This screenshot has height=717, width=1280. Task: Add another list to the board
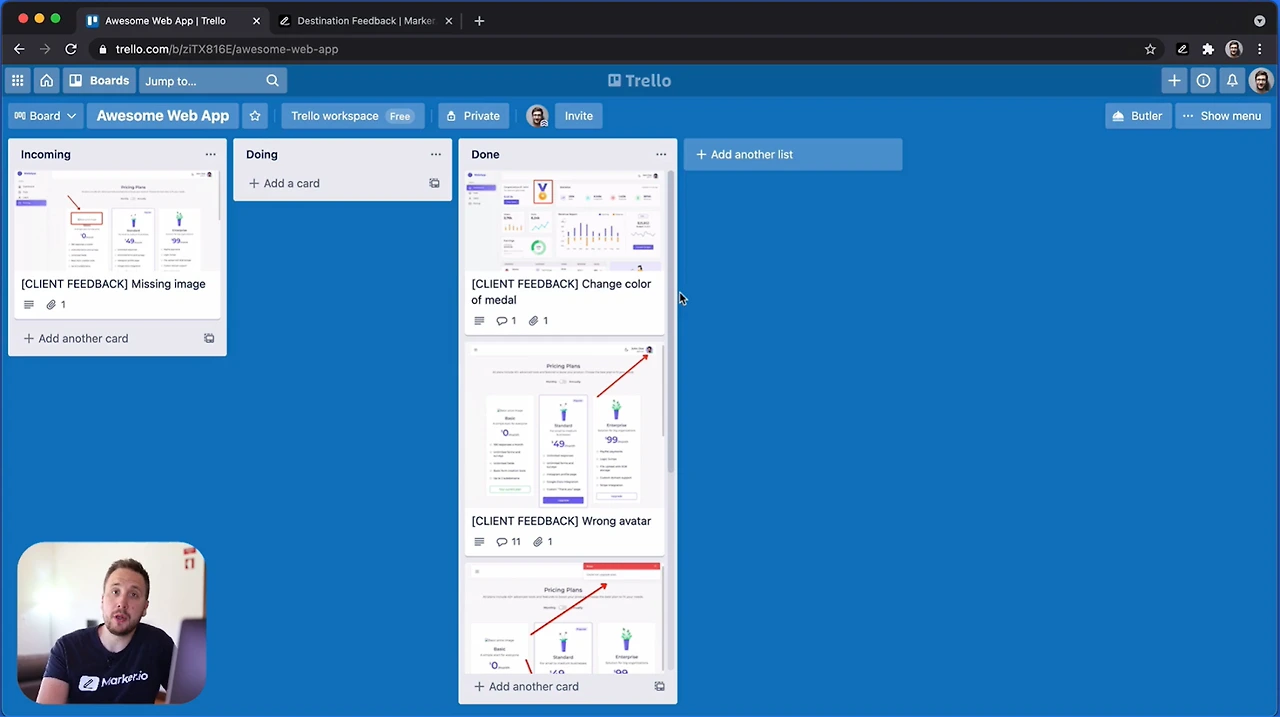tap(793, 154)
